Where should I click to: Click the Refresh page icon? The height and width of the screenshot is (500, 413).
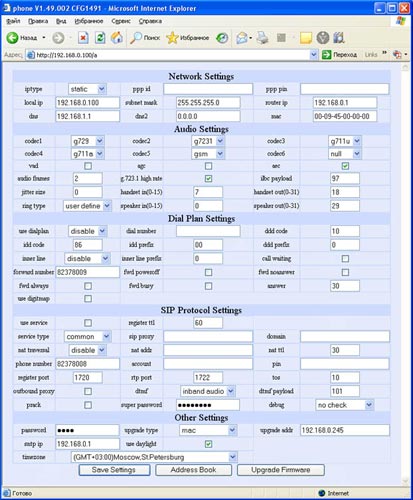[100, 38]
